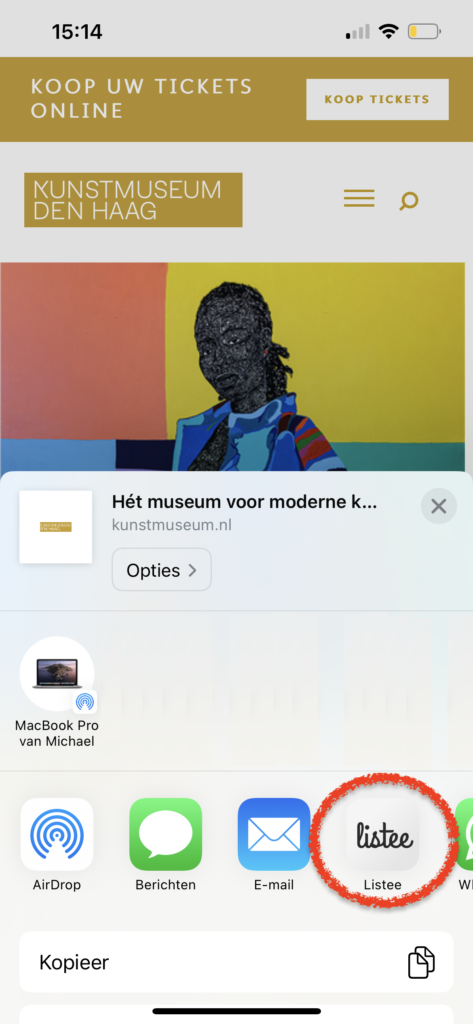473x1024 pixels.
Task: Open Berichten messages app icon
Action: (165, 834)
